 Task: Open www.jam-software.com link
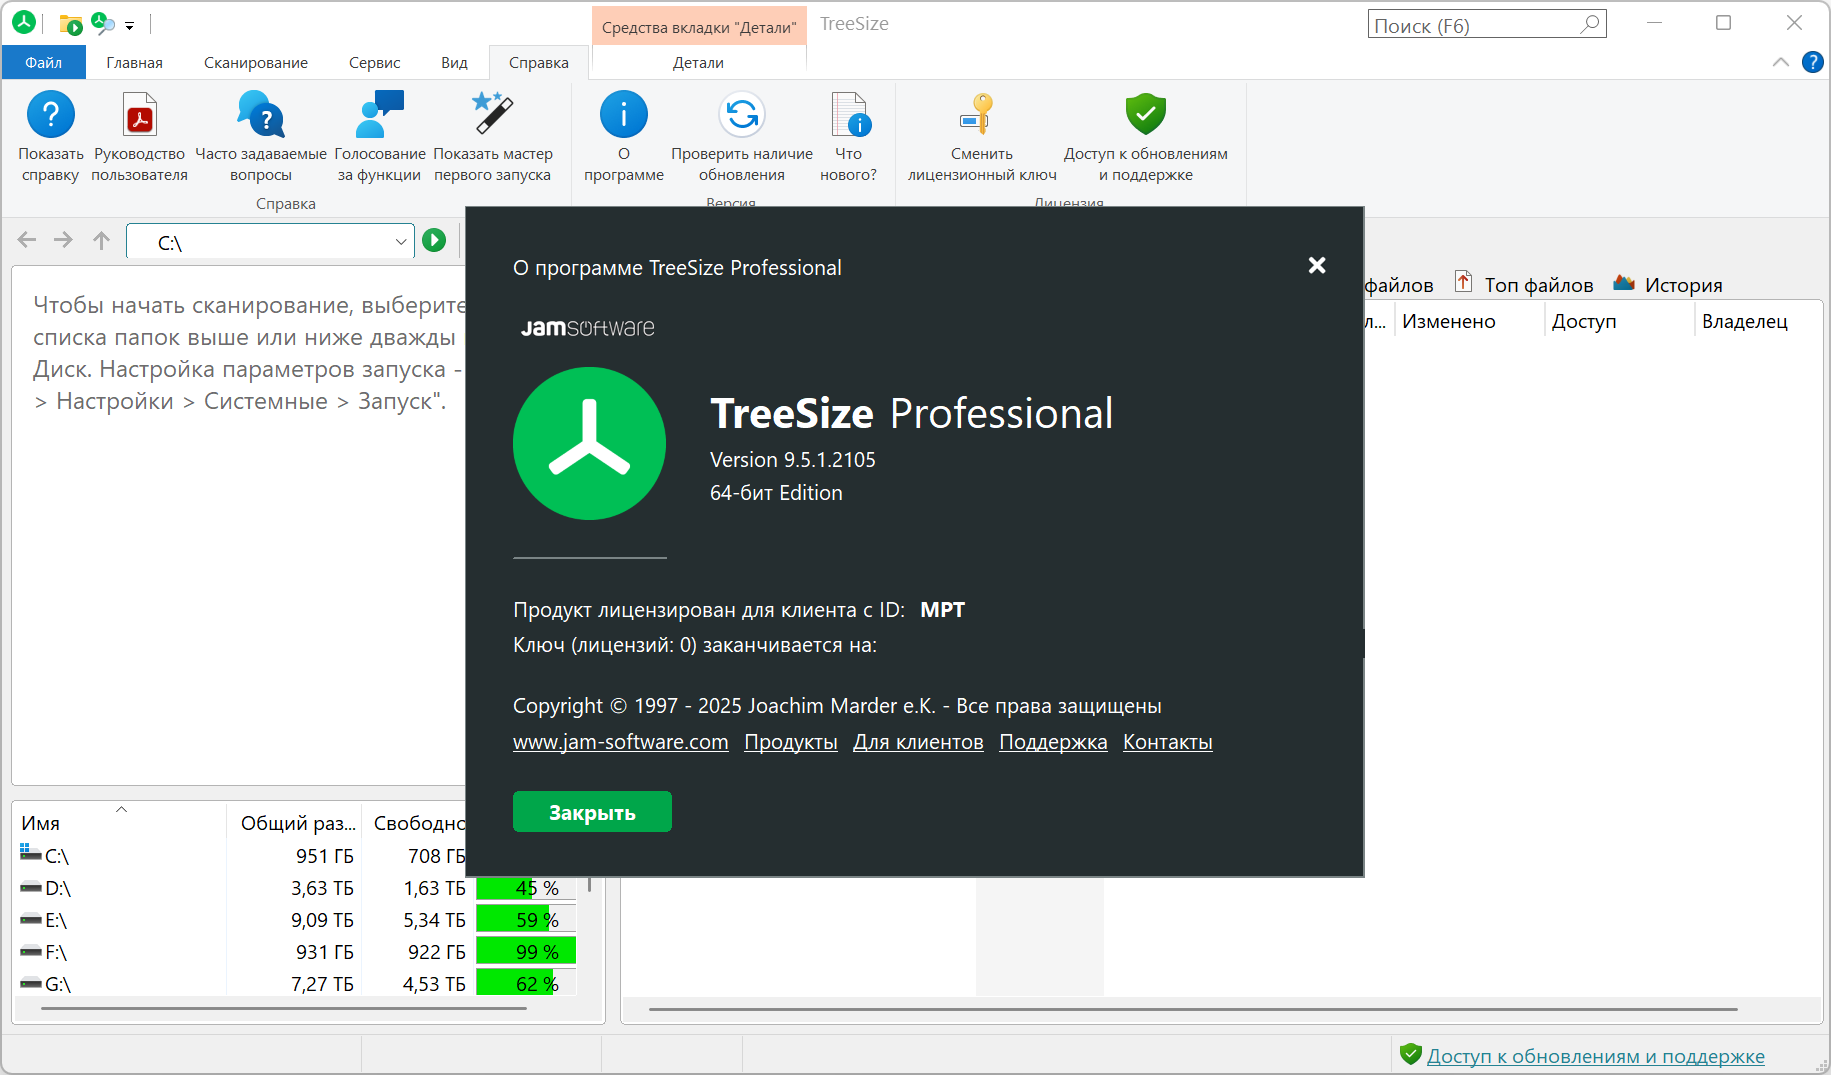(620, 742)
